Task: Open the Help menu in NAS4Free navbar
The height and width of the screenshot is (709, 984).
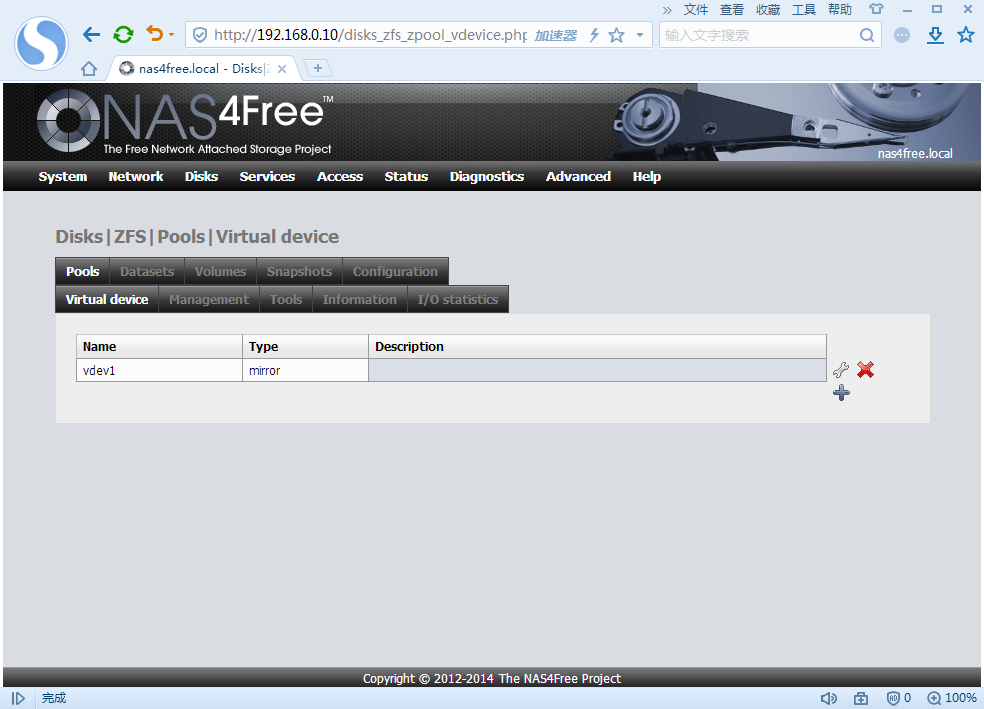Action: tap(646, 176)
